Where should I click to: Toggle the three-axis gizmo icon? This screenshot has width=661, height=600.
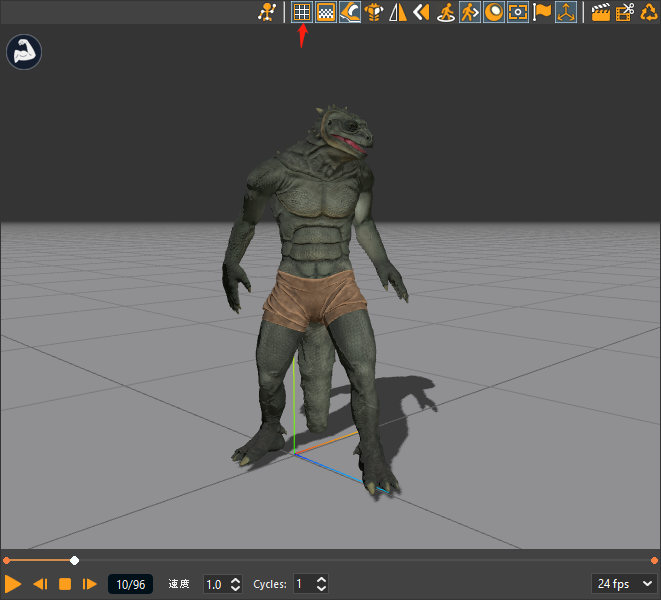coord(566,12)
